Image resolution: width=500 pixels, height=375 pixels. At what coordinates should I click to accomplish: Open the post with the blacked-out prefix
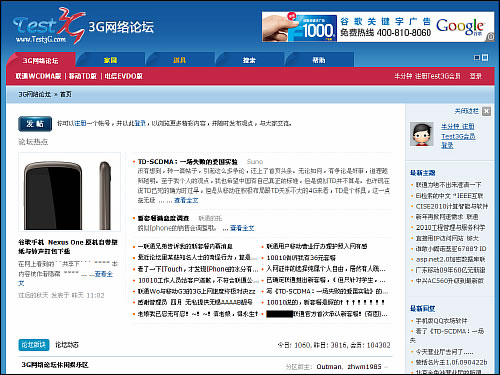tap(327, 314)
